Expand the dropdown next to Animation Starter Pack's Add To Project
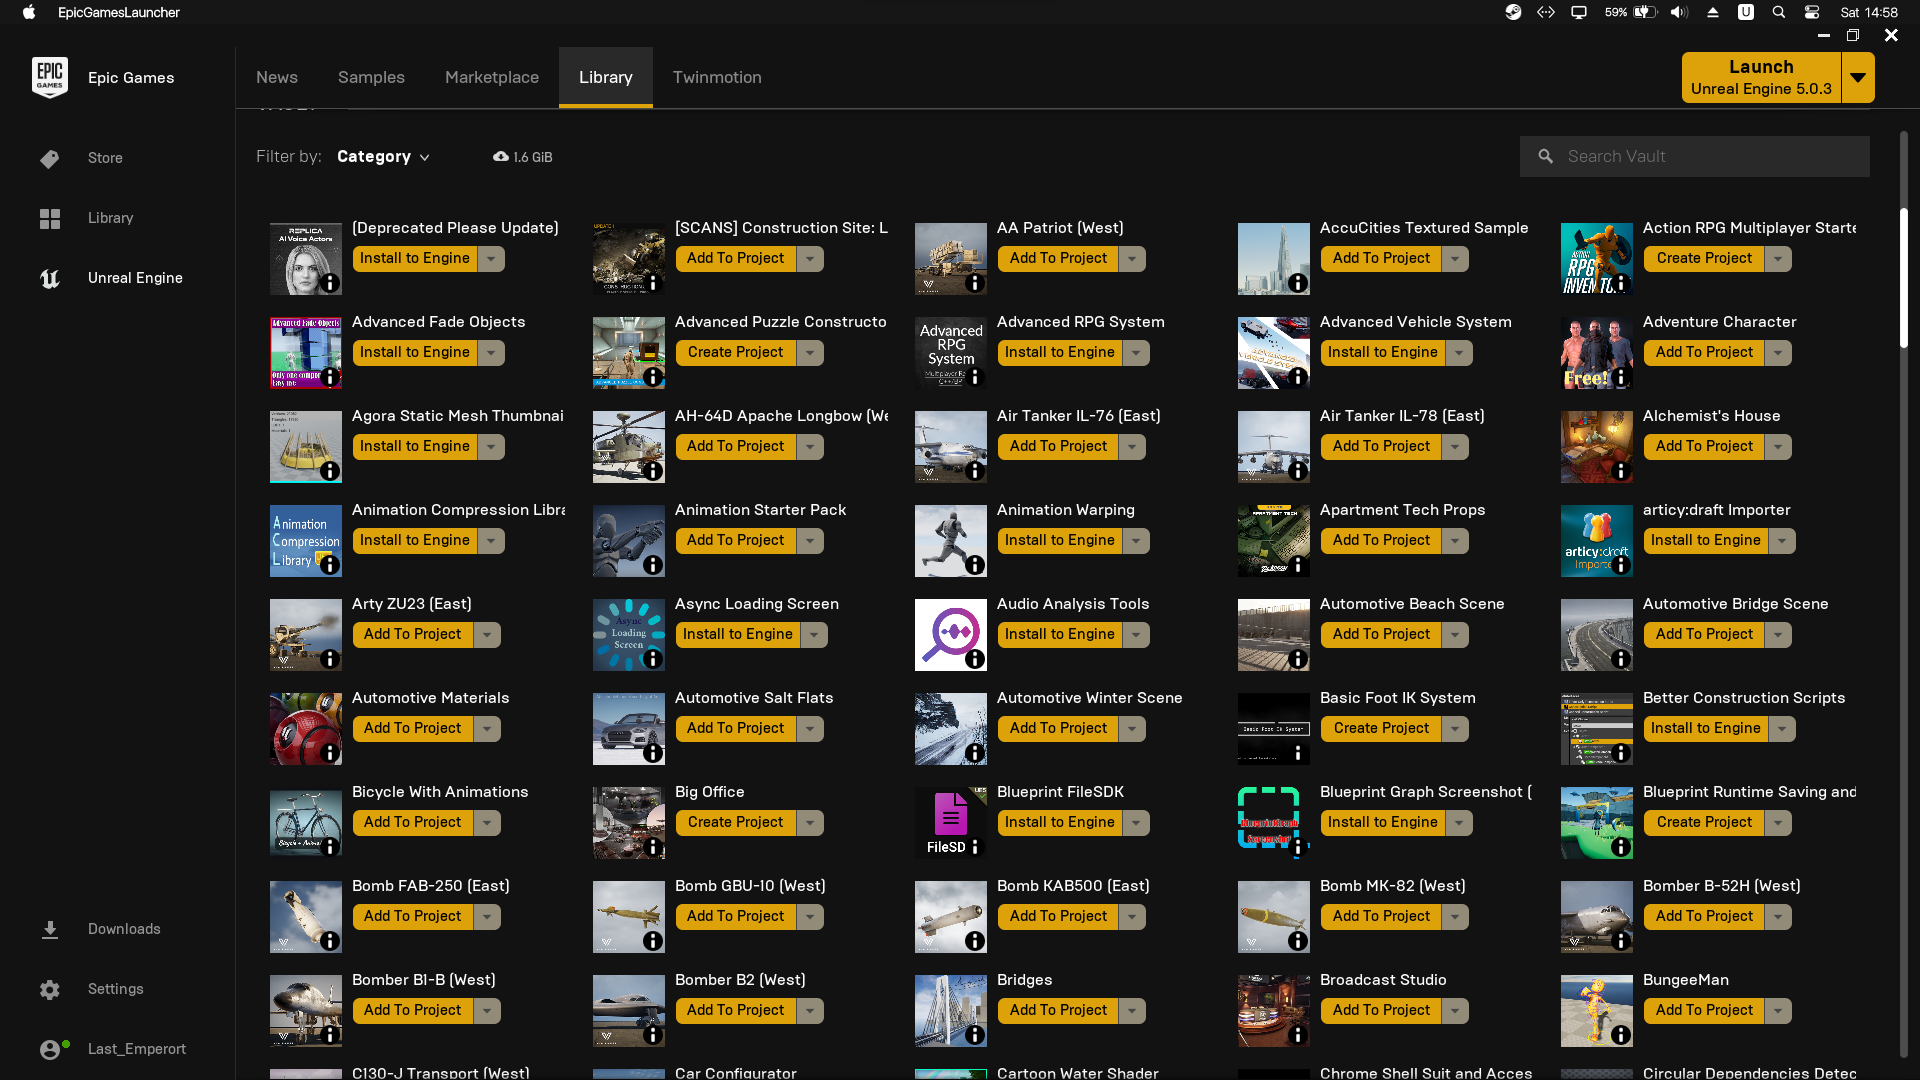 [810, 541]
